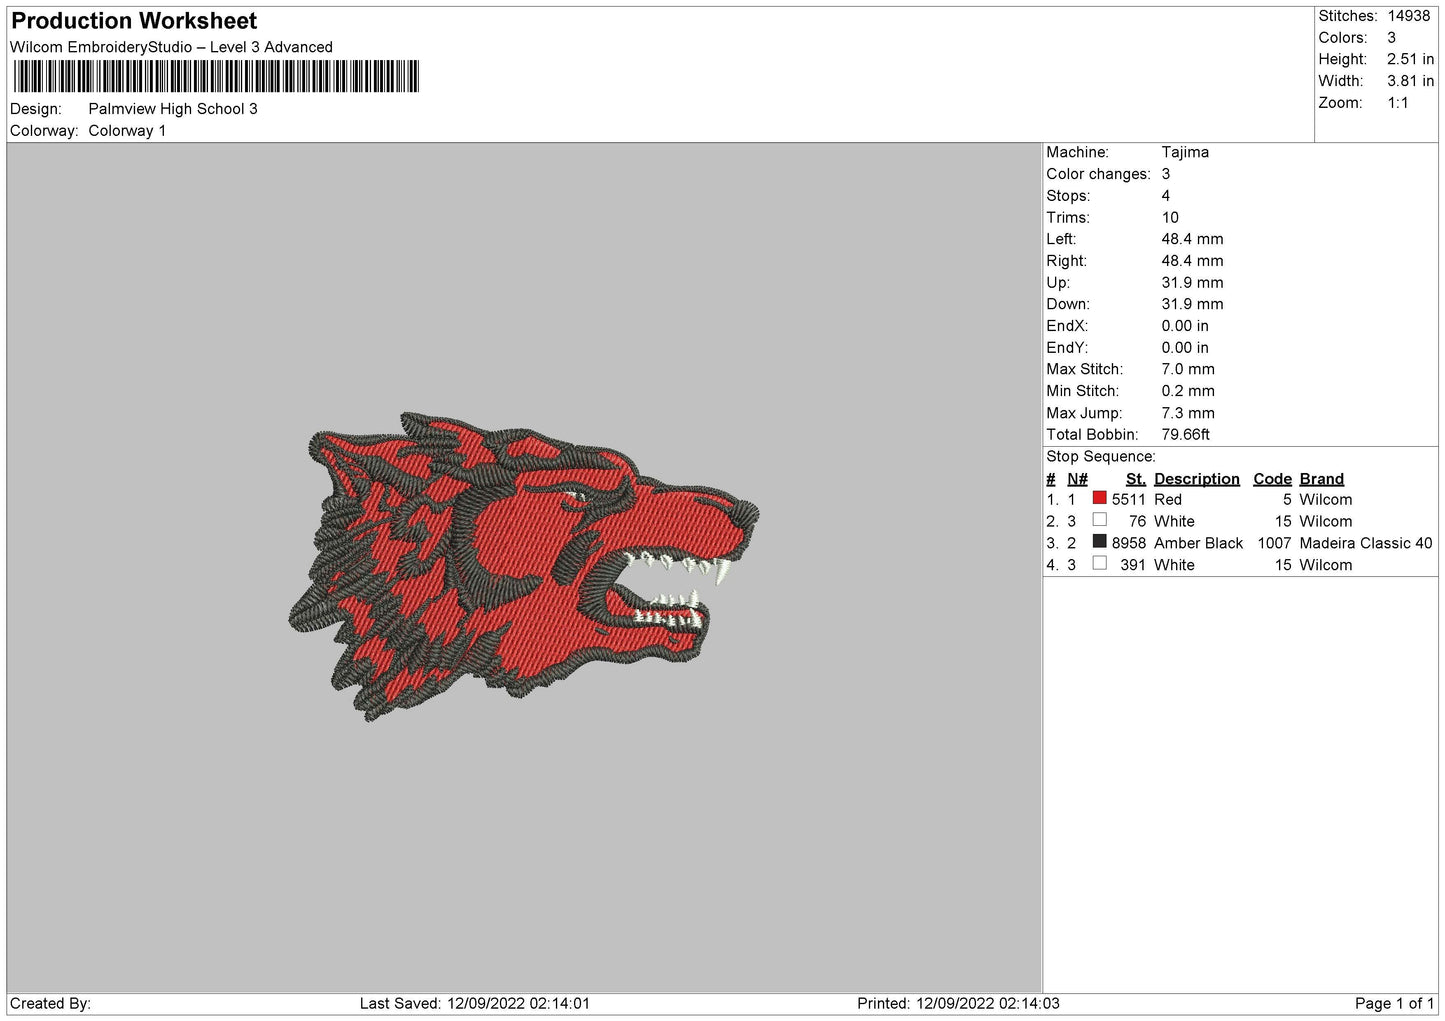The width and height of the screenshot is (1445, 1021).
Task: Click the 'Stop Sequence:' heading
Action: point(1100,457)
